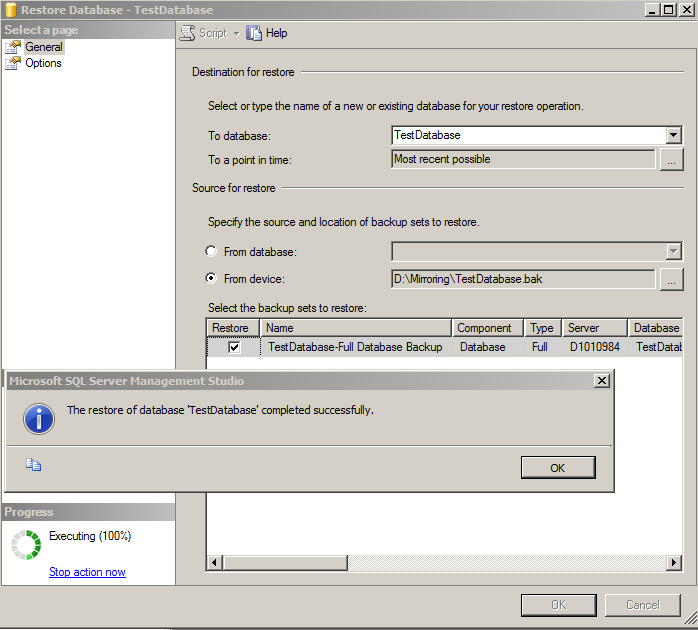This screenshot has width=698, height=630.
Task: Expand the From database dropdown
Action: click(674, 251)
